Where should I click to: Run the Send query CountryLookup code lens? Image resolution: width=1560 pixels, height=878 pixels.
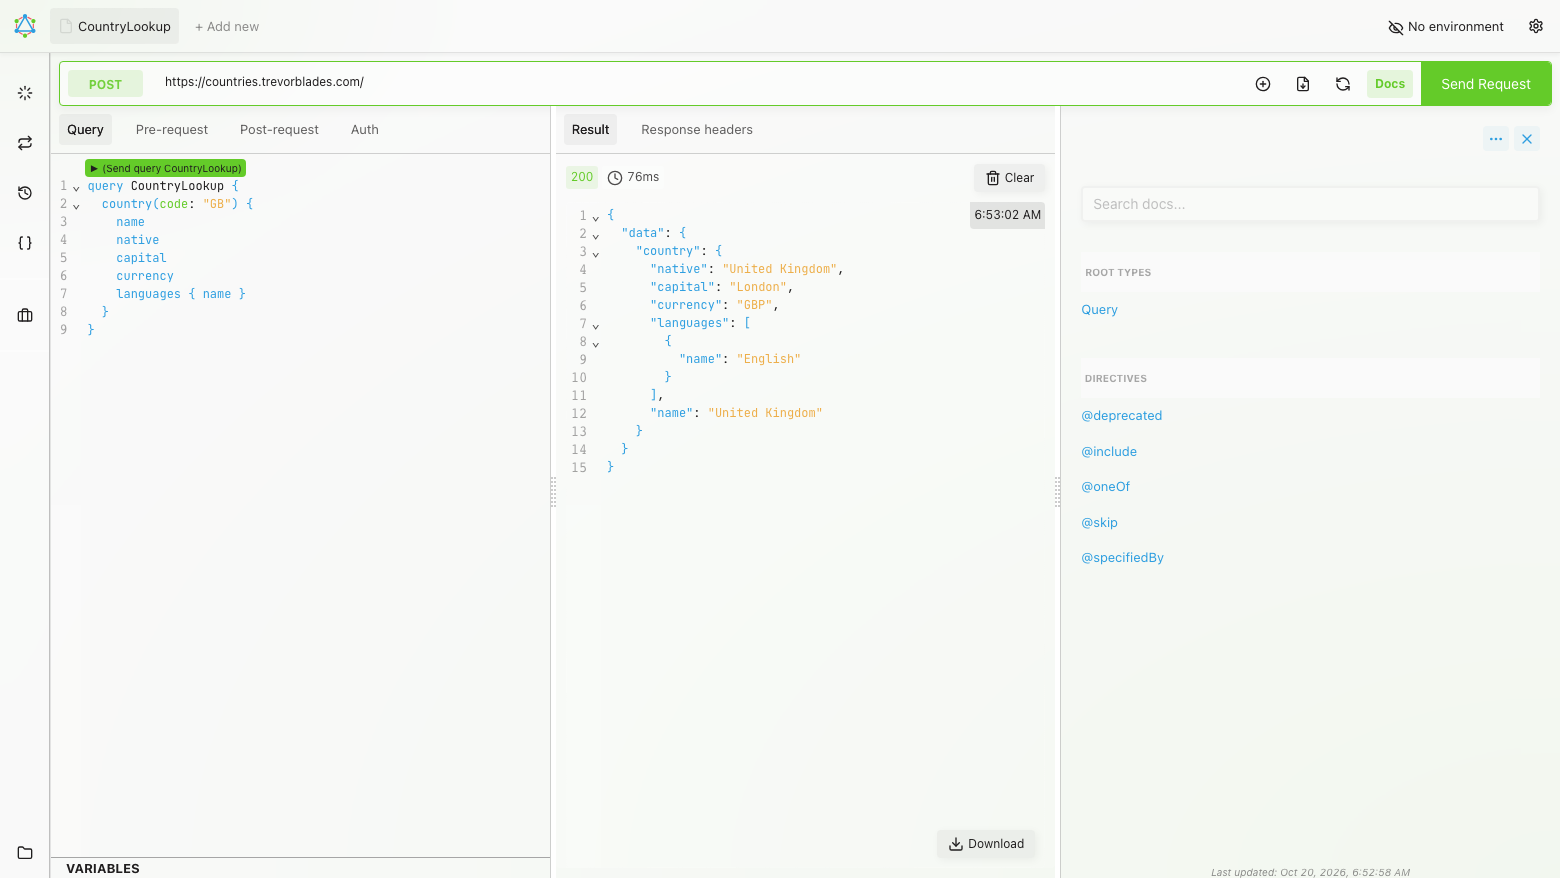pos(165,168)
